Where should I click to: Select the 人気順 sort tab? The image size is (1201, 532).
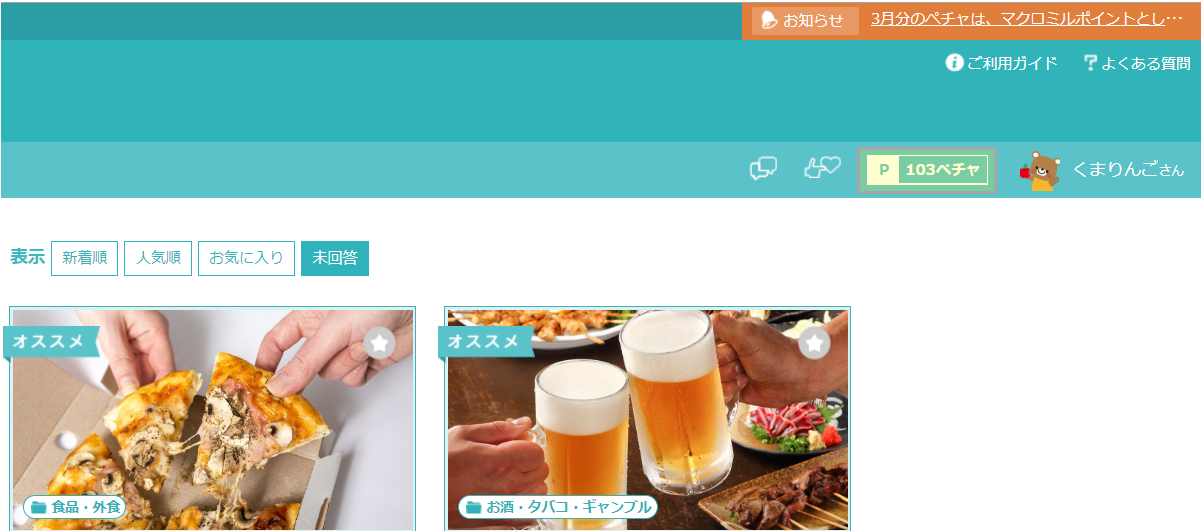pos(158,258)
